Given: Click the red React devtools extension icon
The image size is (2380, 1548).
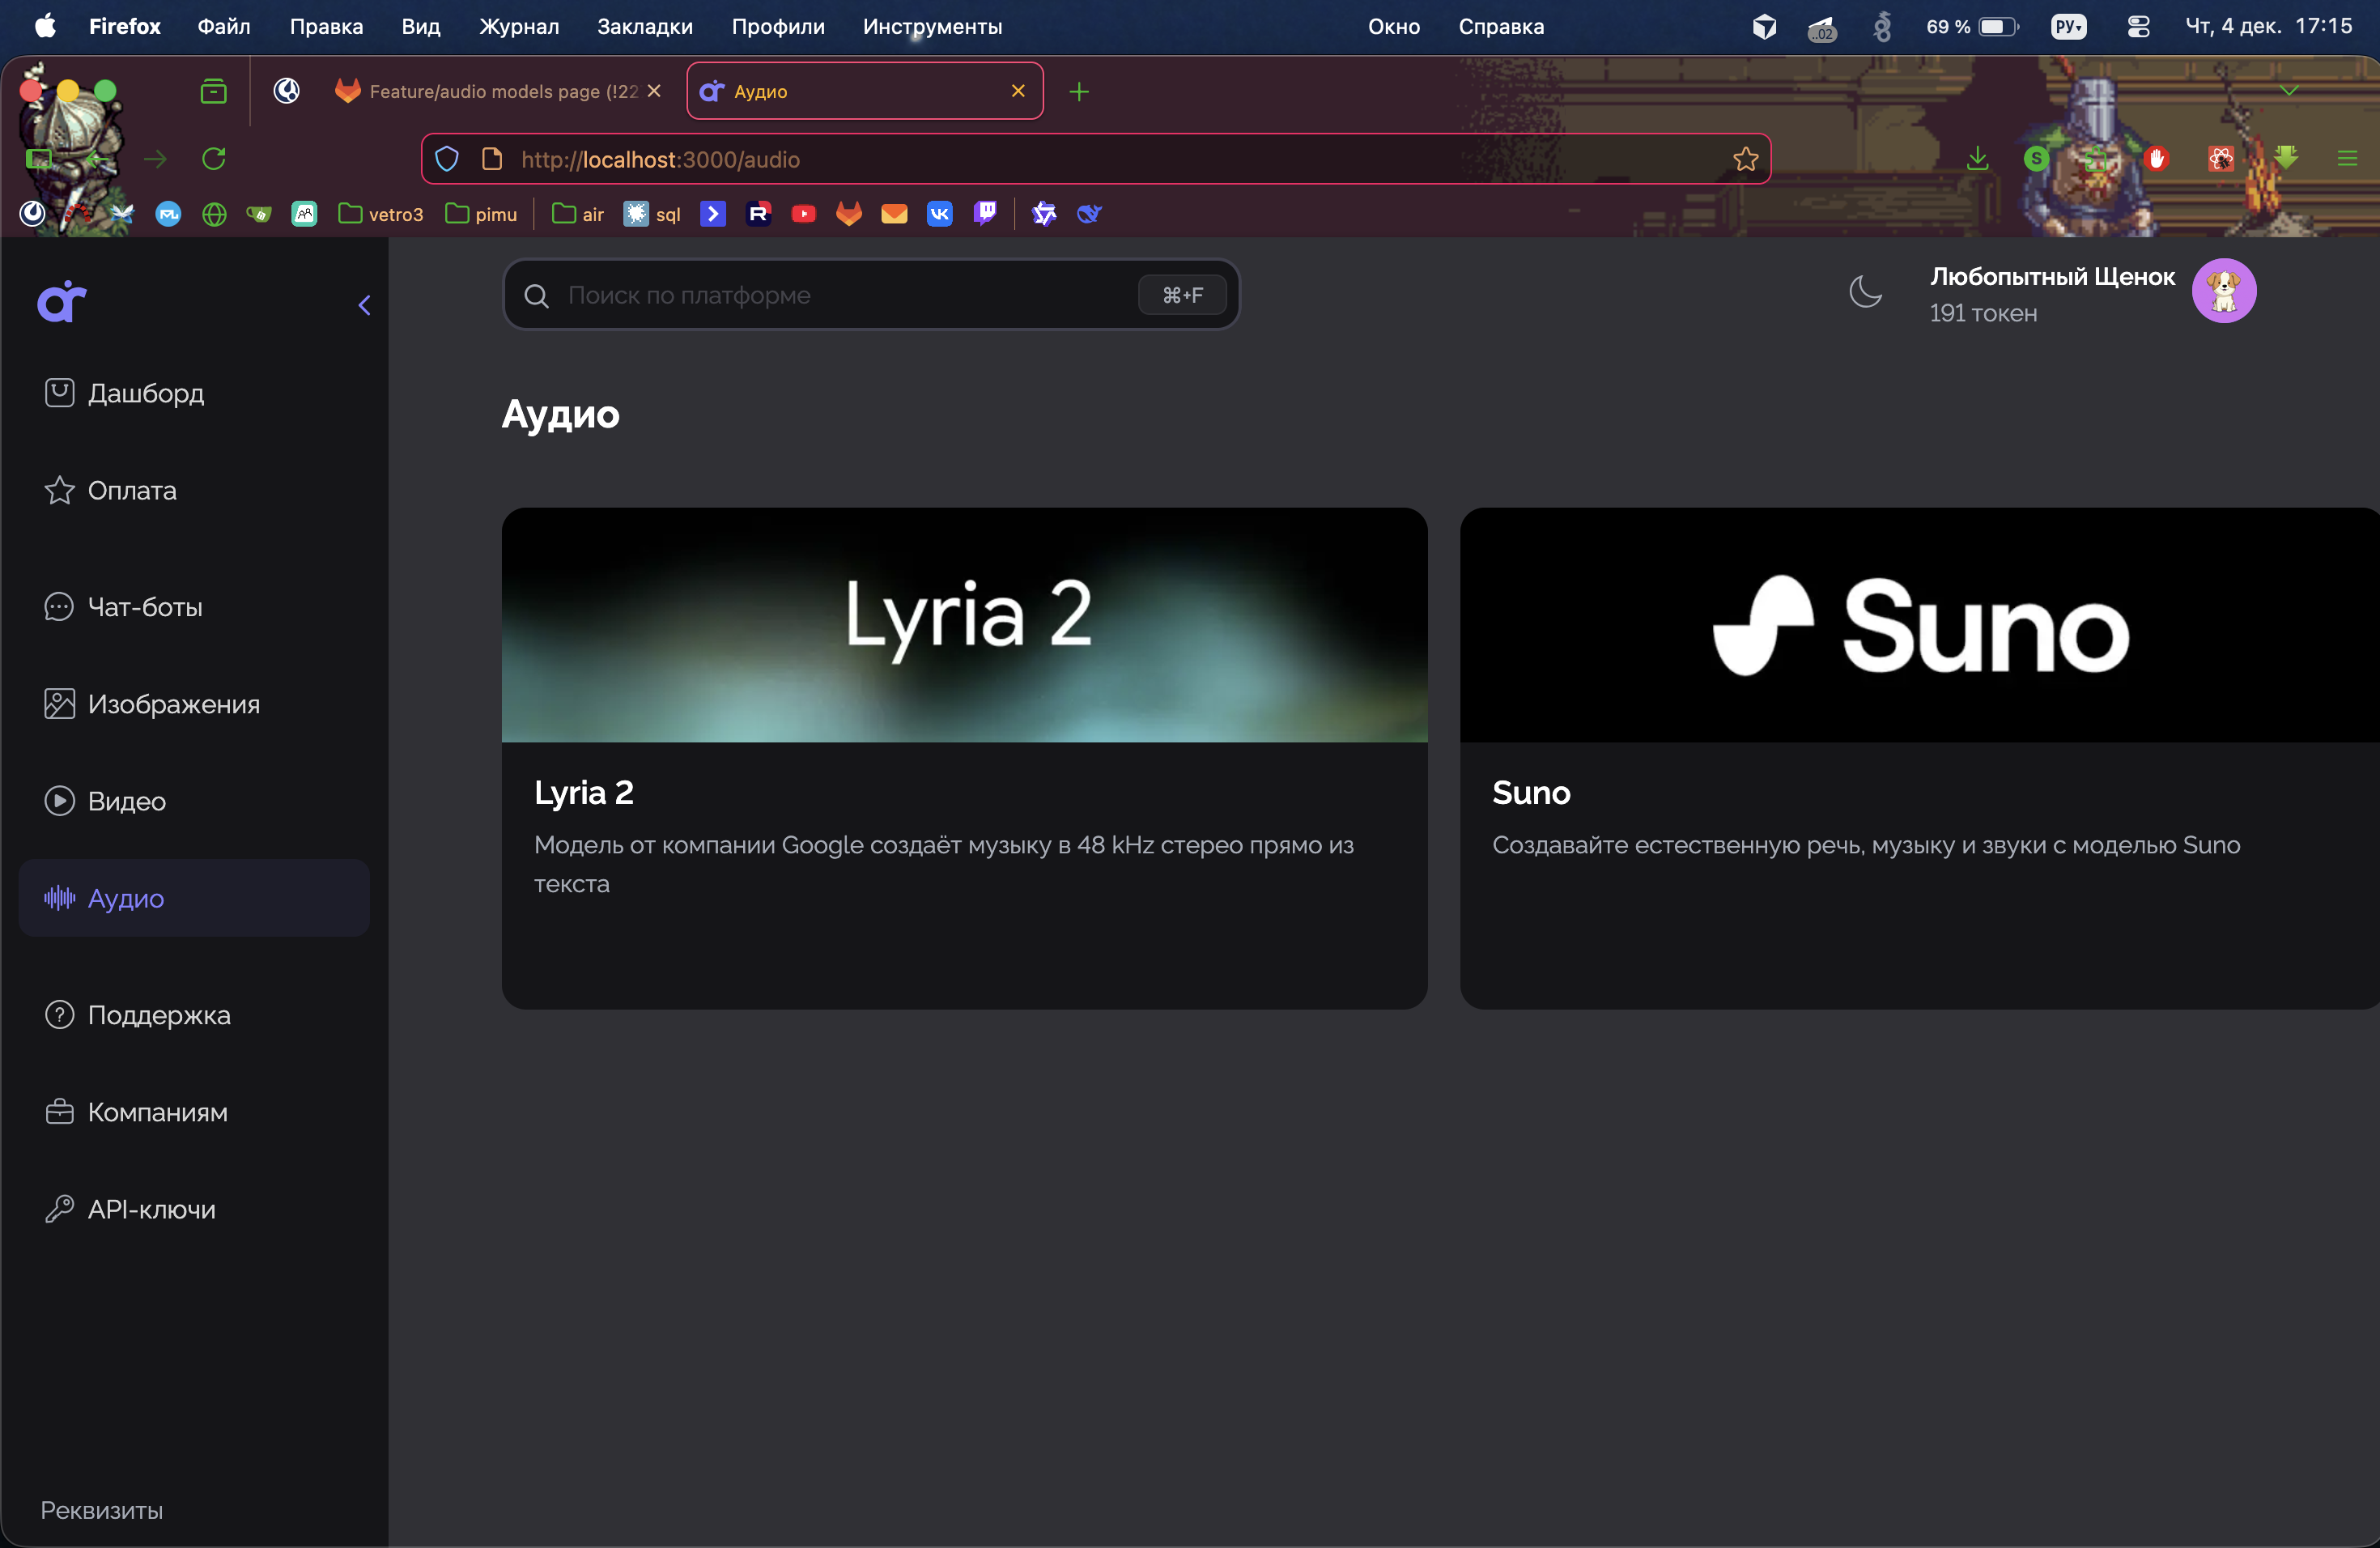Looking at the screenshot, I should [x=2221, y=158].
